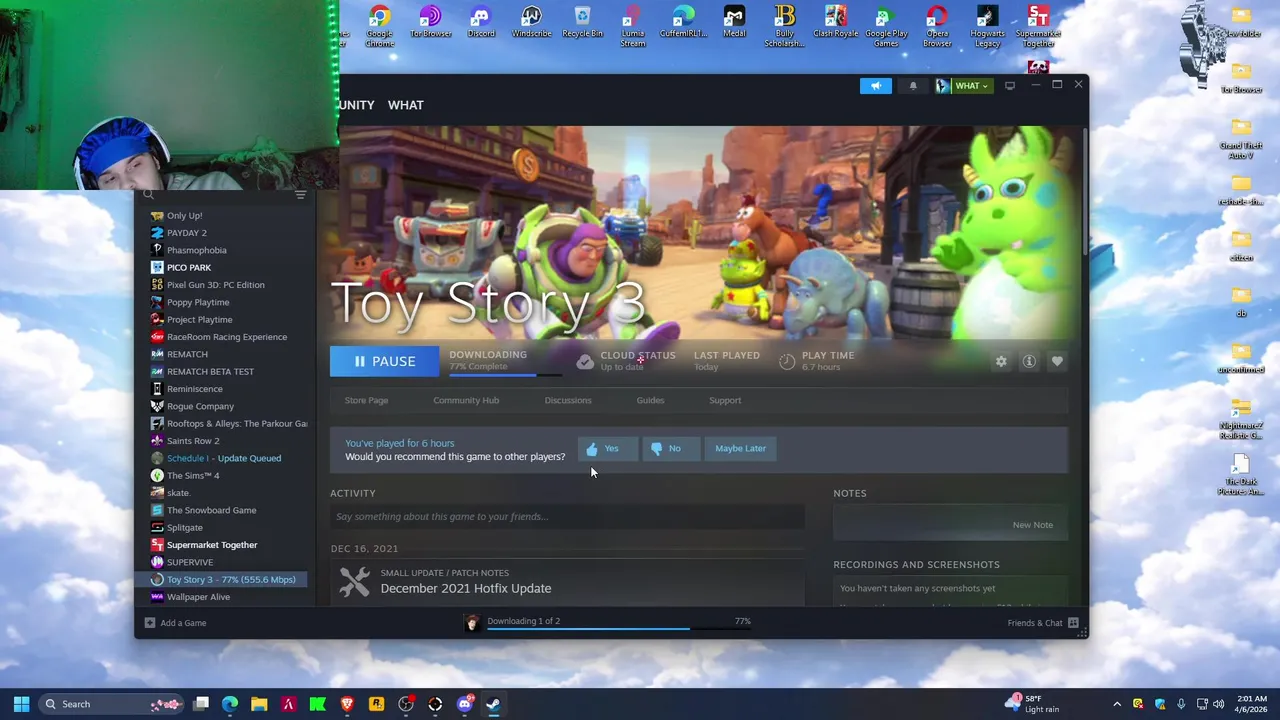Click the Cloud Status cloud icon
Viewport: 1280px width, 720px height.
[x=585, y=361]
